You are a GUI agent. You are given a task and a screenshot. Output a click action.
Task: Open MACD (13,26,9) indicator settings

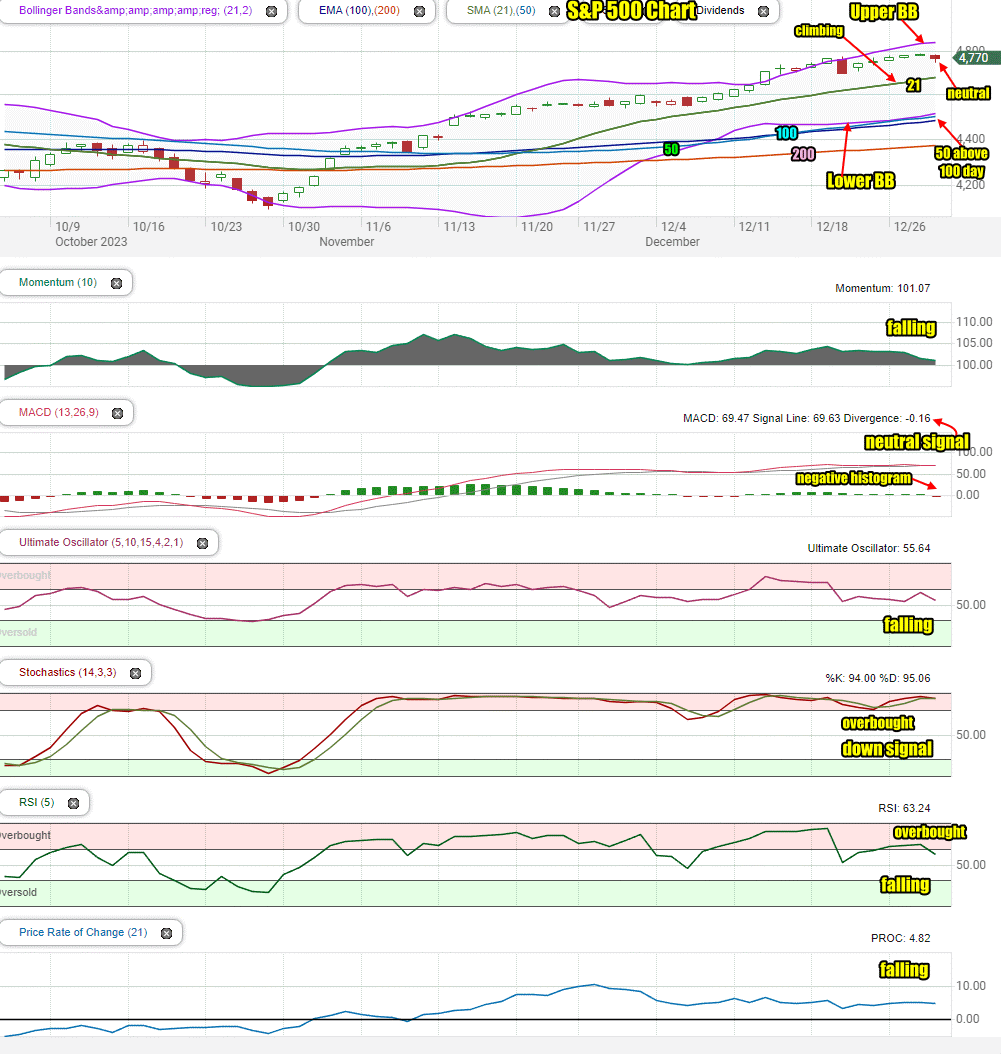(x=58, y=412)
